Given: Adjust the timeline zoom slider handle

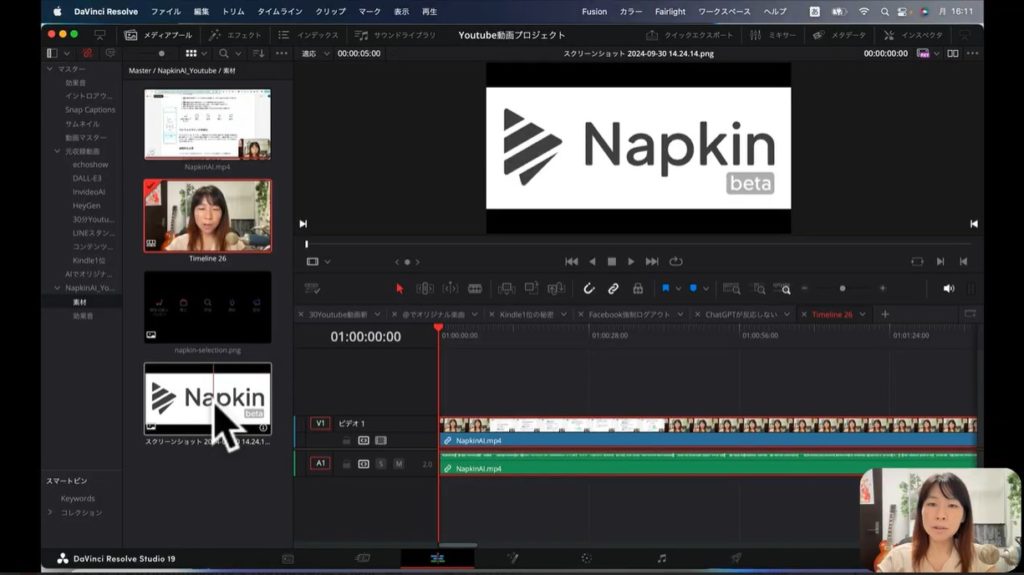Looking at the screenshot, I should 842,288.
